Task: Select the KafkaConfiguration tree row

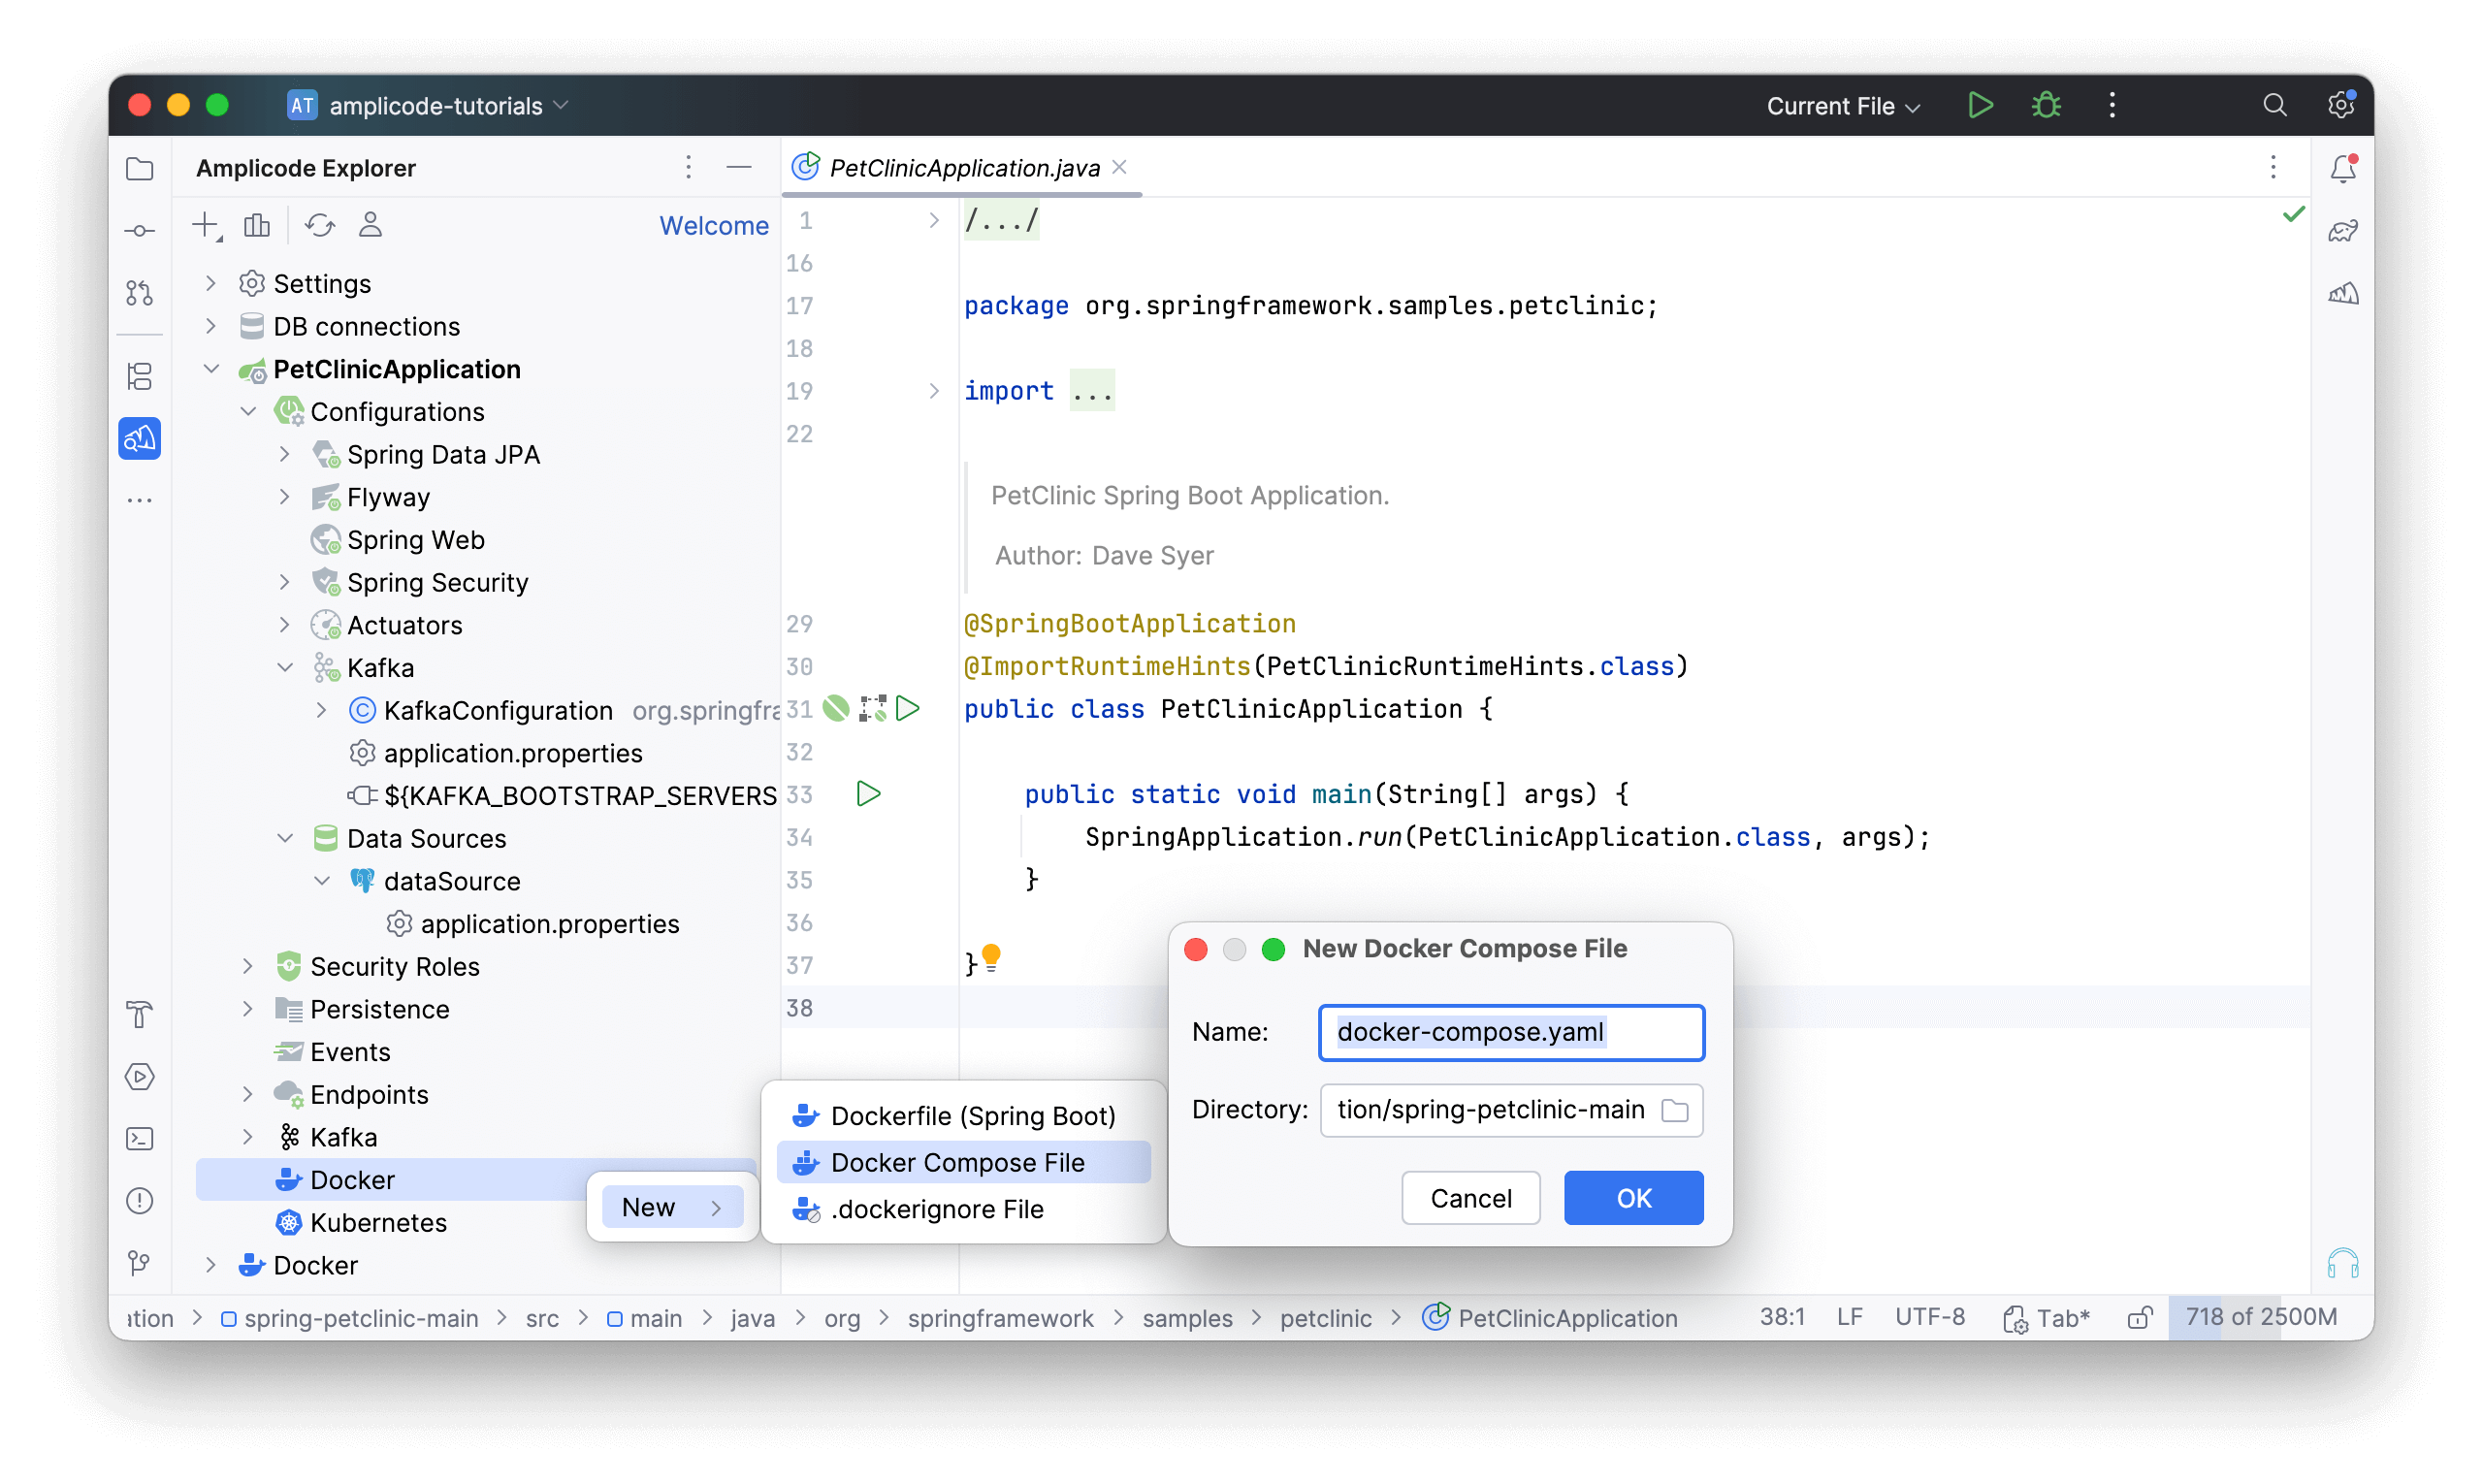Action: pos(487,710)
